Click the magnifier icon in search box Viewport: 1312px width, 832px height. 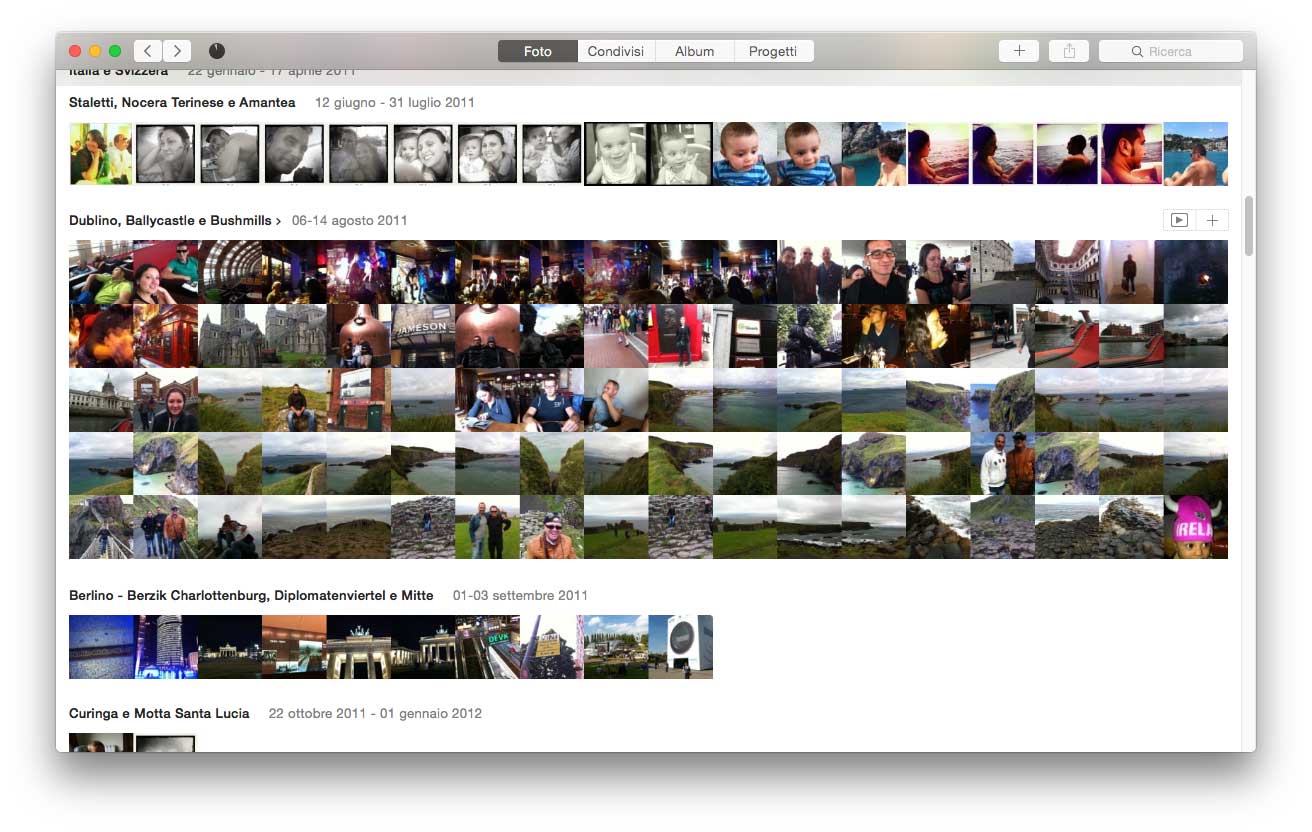1137,52
